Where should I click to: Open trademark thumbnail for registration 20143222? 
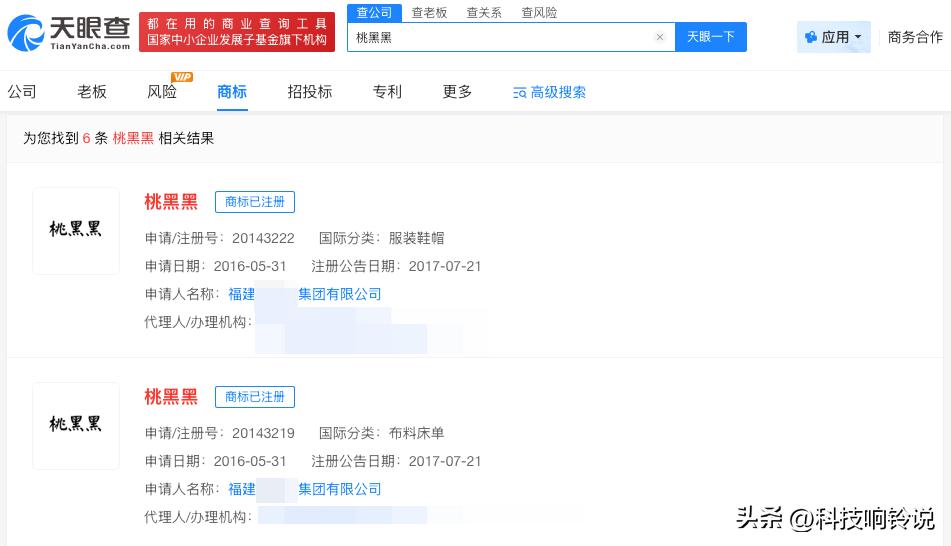(x=76, y=231)
